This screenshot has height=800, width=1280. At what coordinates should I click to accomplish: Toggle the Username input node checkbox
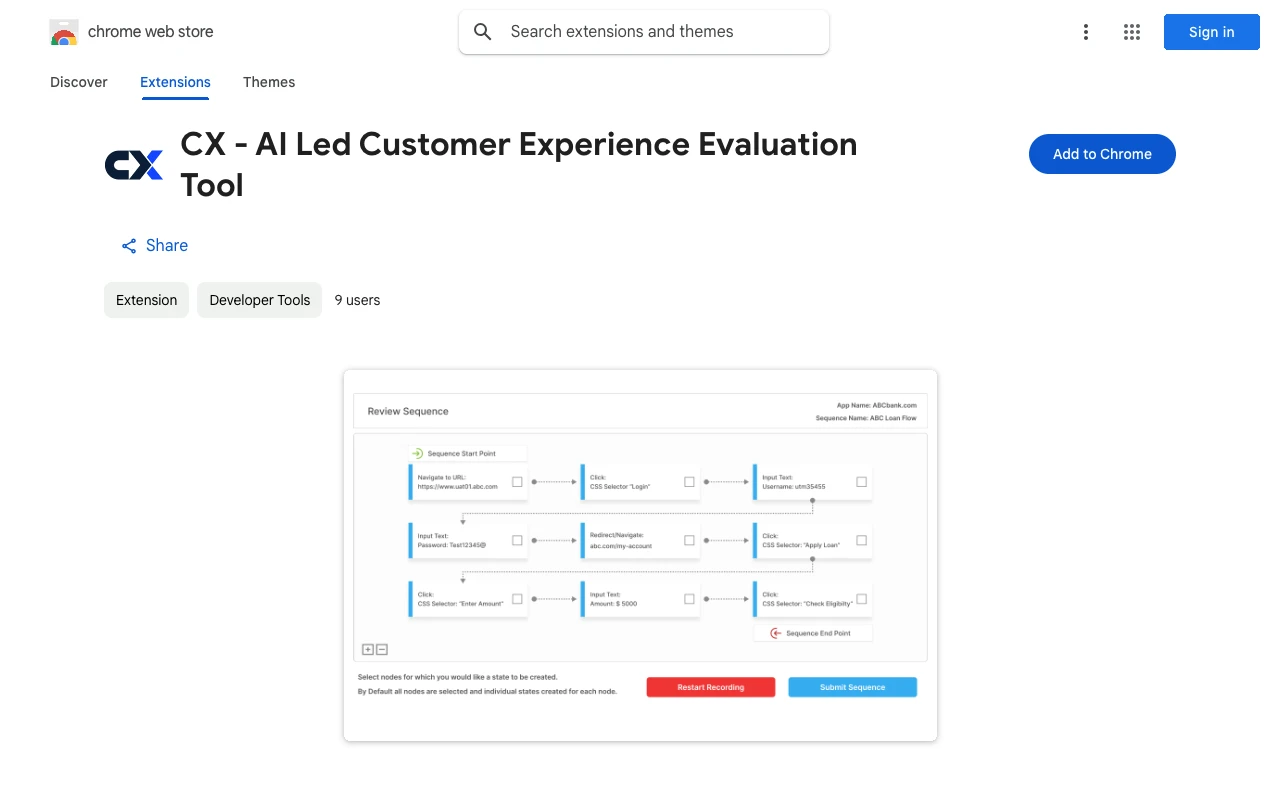(x=861, y=482)
